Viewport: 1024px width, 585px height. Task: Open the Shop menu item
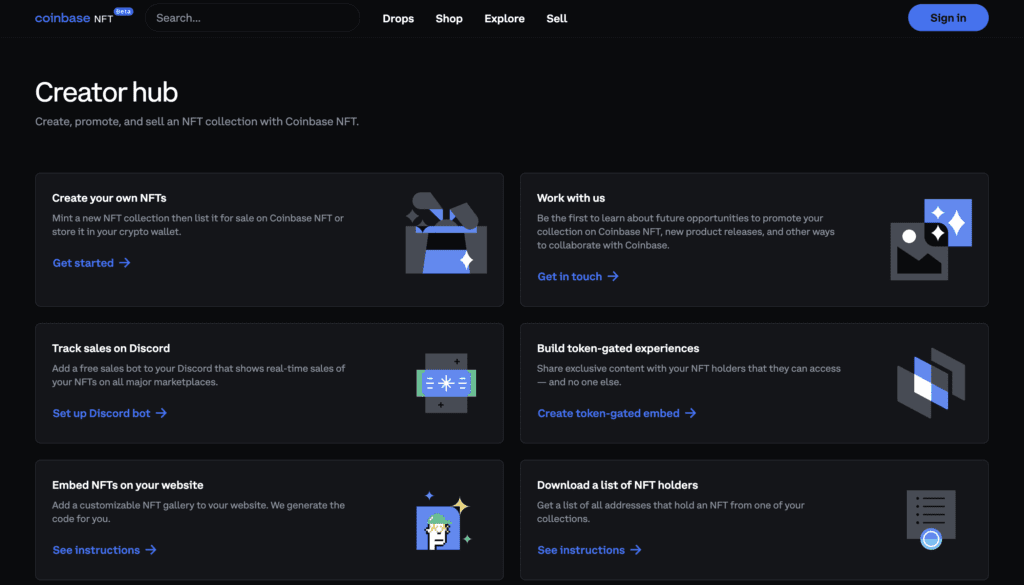(449, 18)
